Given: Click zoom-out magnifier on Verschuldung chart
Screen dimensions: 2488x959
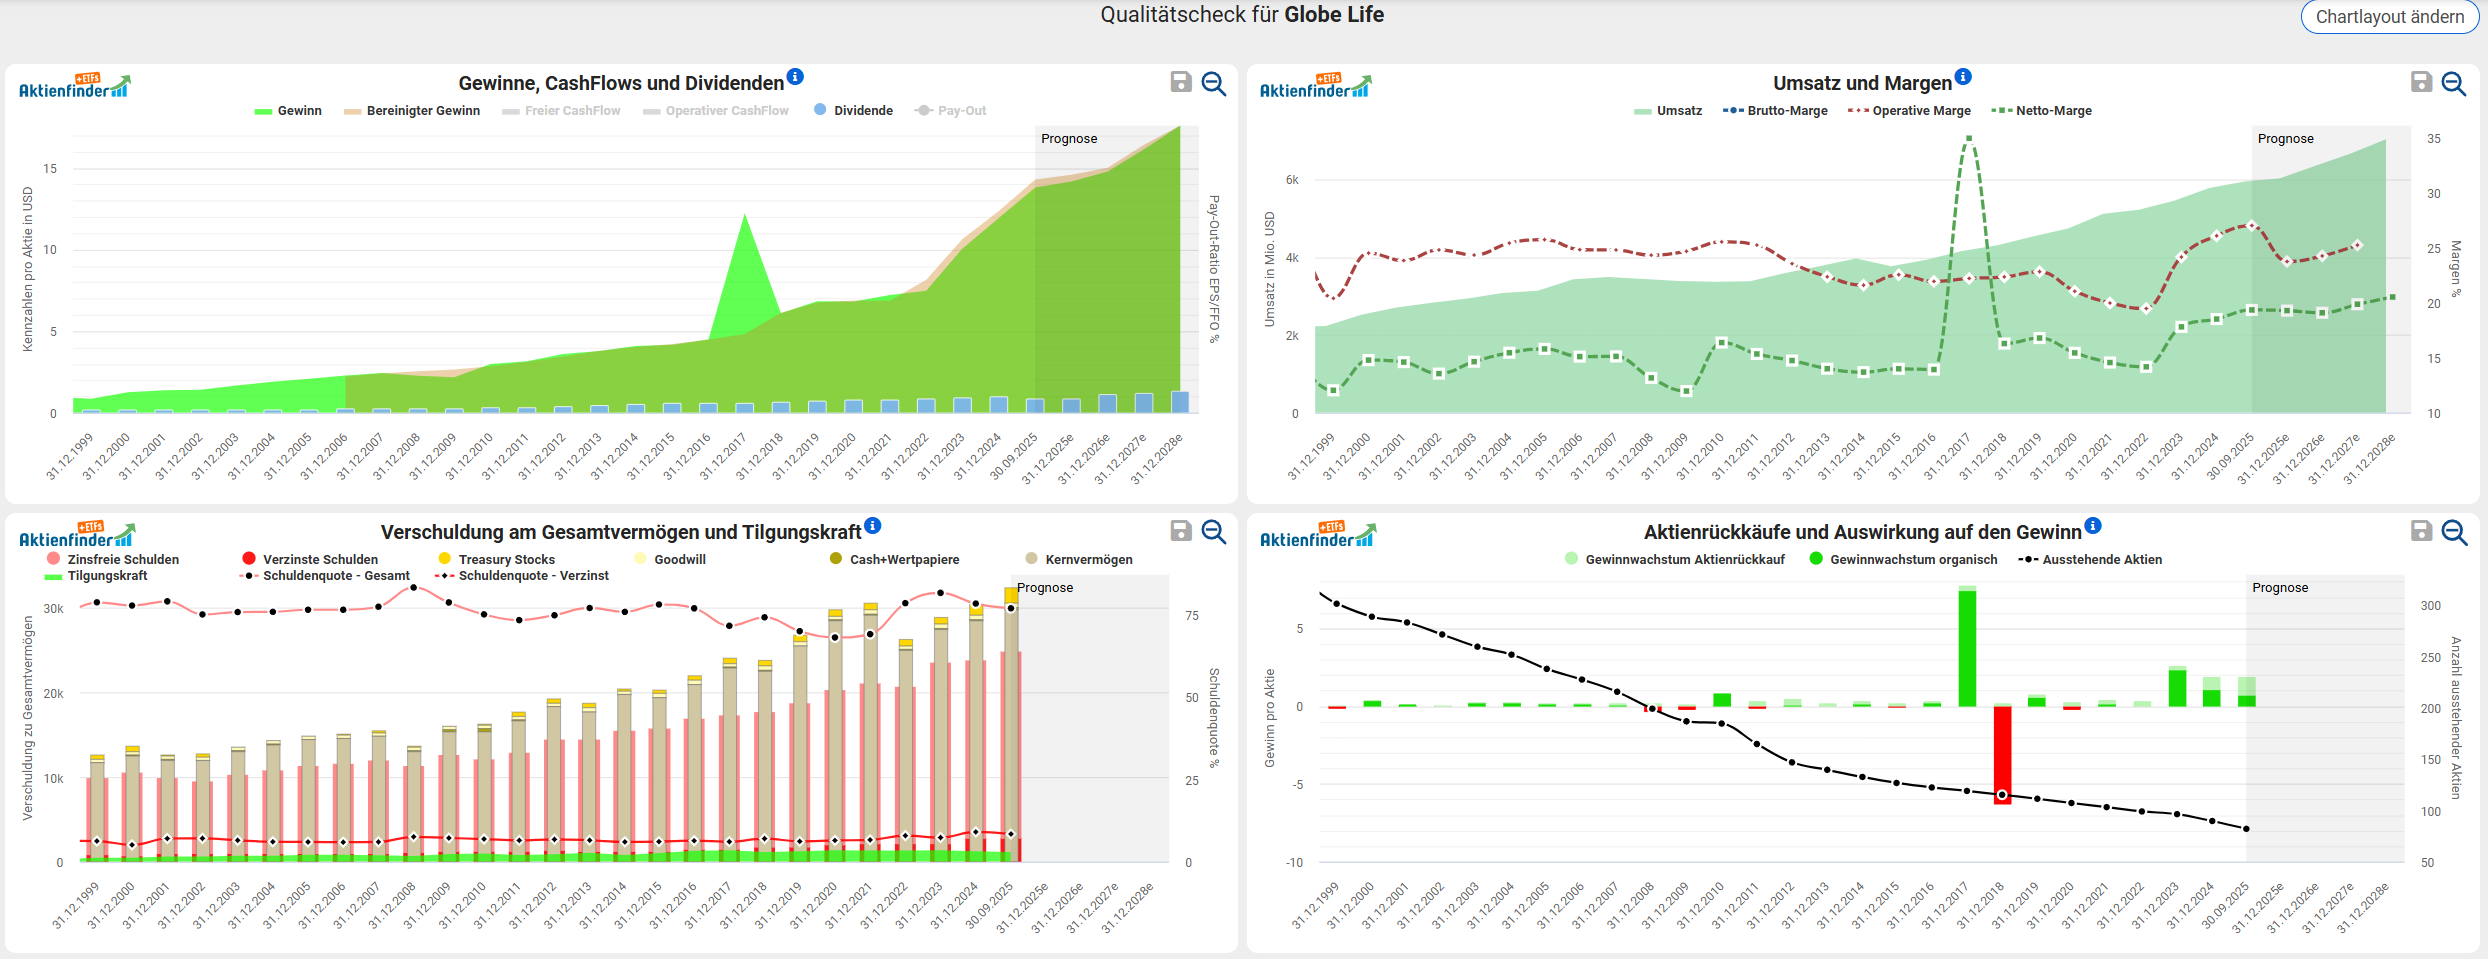Looking at the screenshot, I should click(1214, 532).
